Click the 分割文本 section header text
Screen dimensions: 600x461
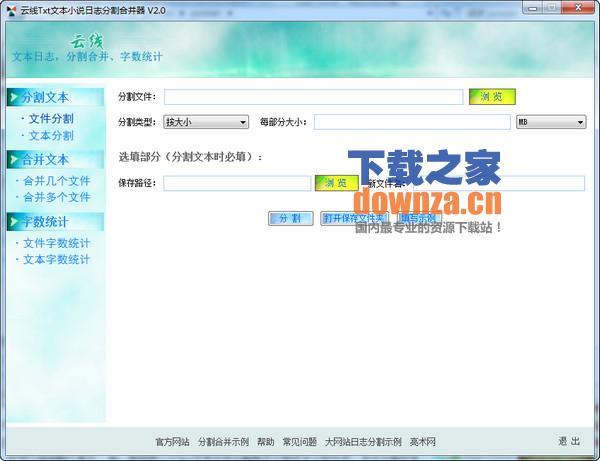[x=45, y=97]
